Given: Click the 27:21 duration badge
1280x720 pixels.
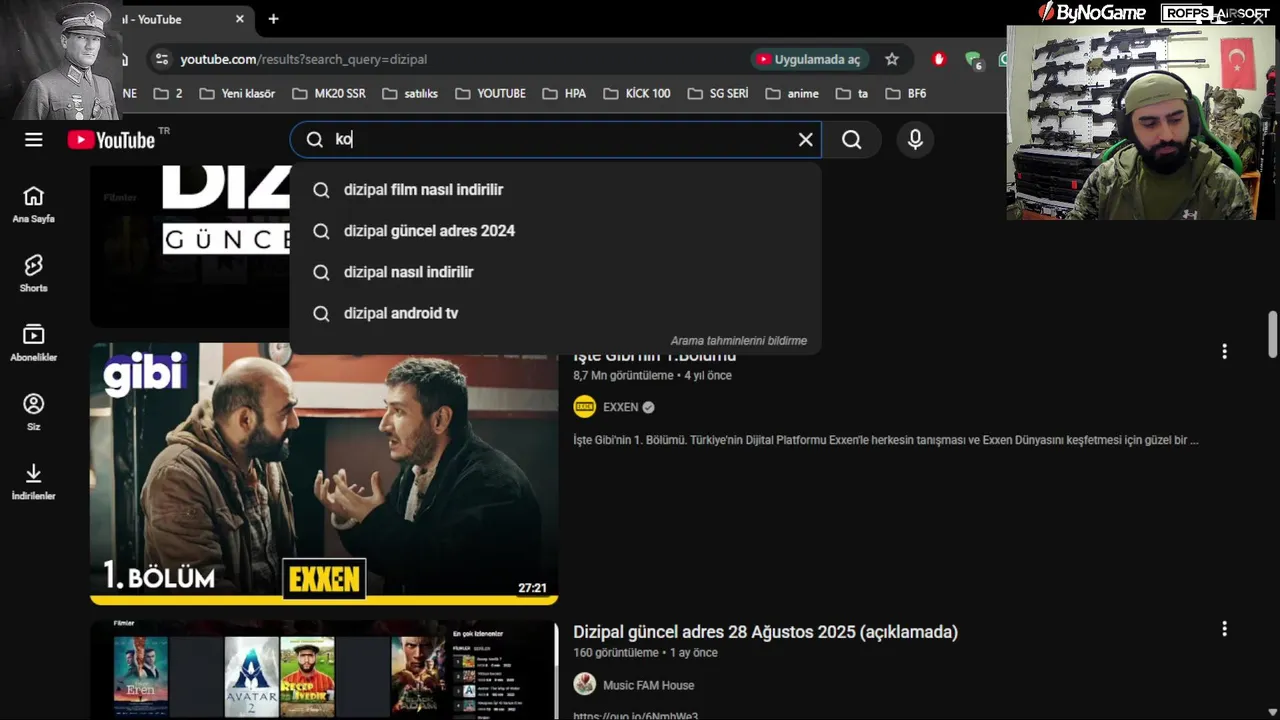Looking at the screenshot, I should [x=532, y=588].
